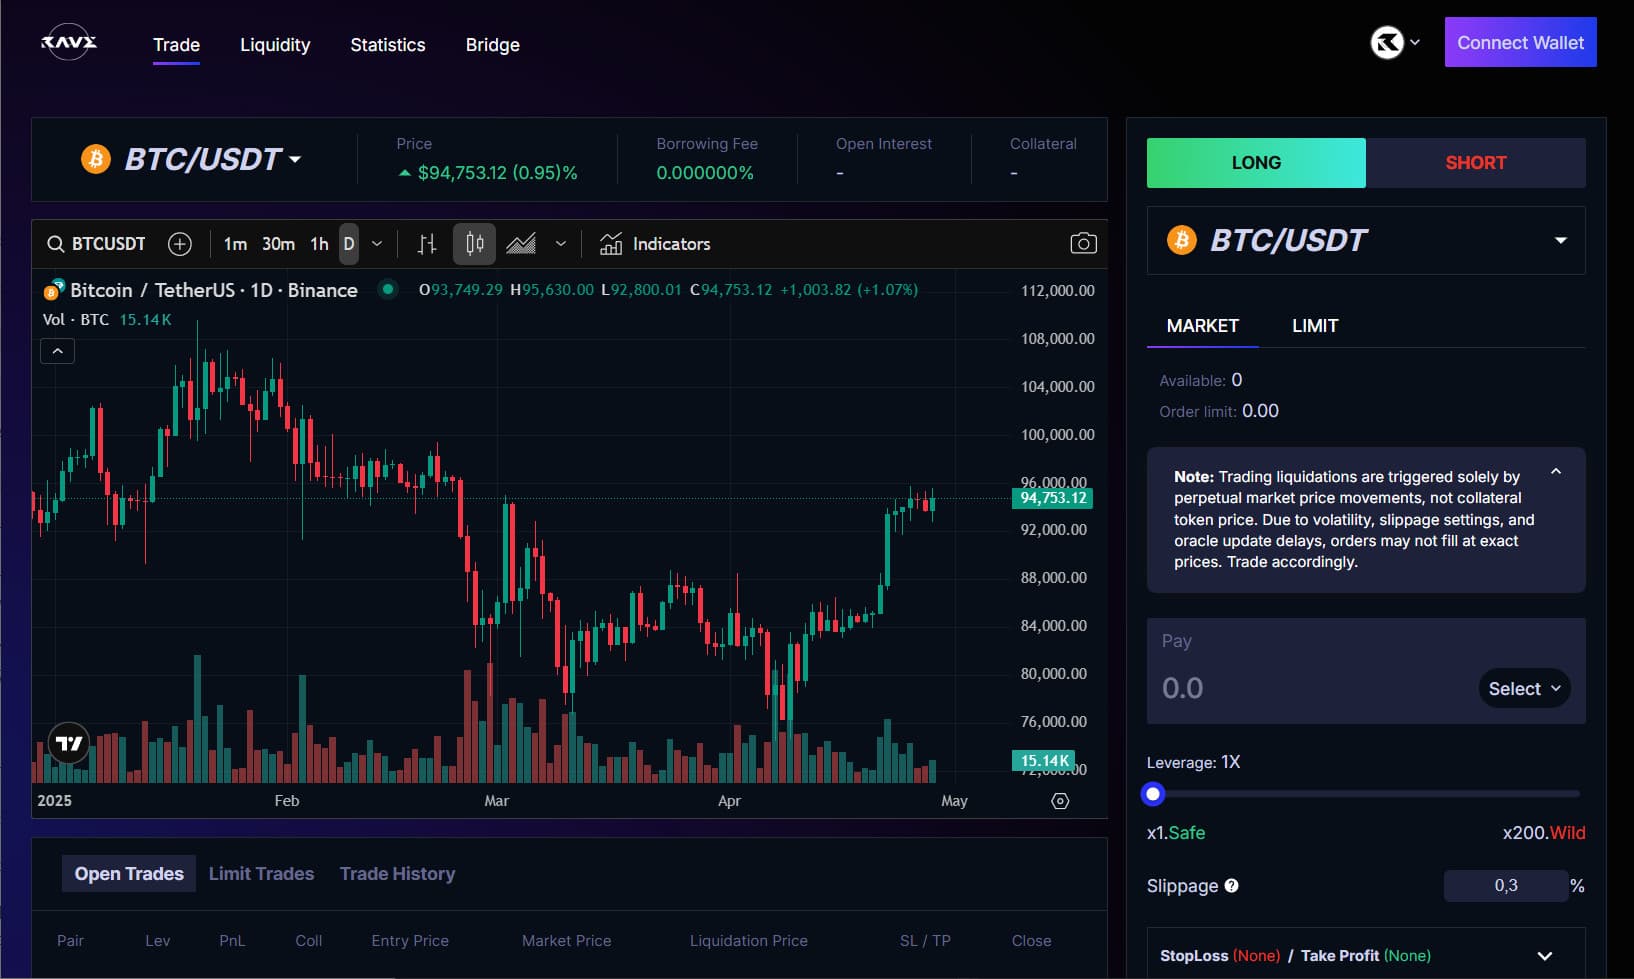The width and height of the screenshot is (1634, 979).
Task: Expand the chart type dropdown chevron
Action: tap(561, 243)
